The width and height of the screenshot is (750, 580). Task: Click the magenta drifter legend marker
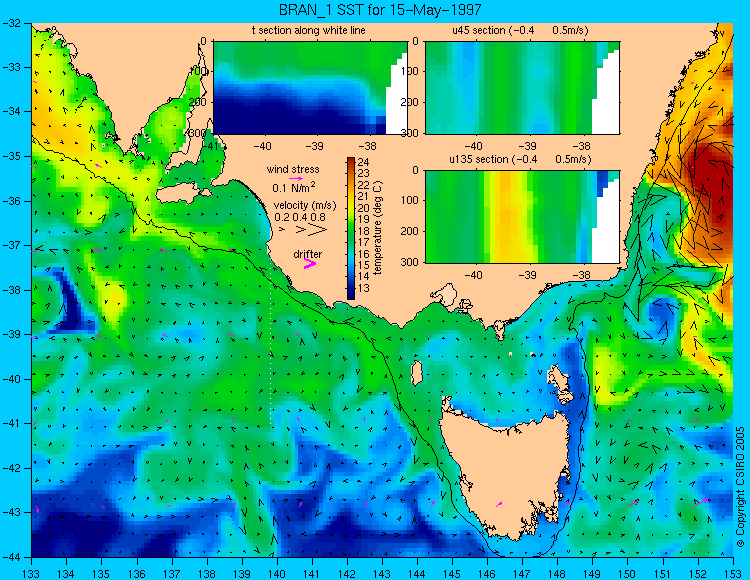310,264
